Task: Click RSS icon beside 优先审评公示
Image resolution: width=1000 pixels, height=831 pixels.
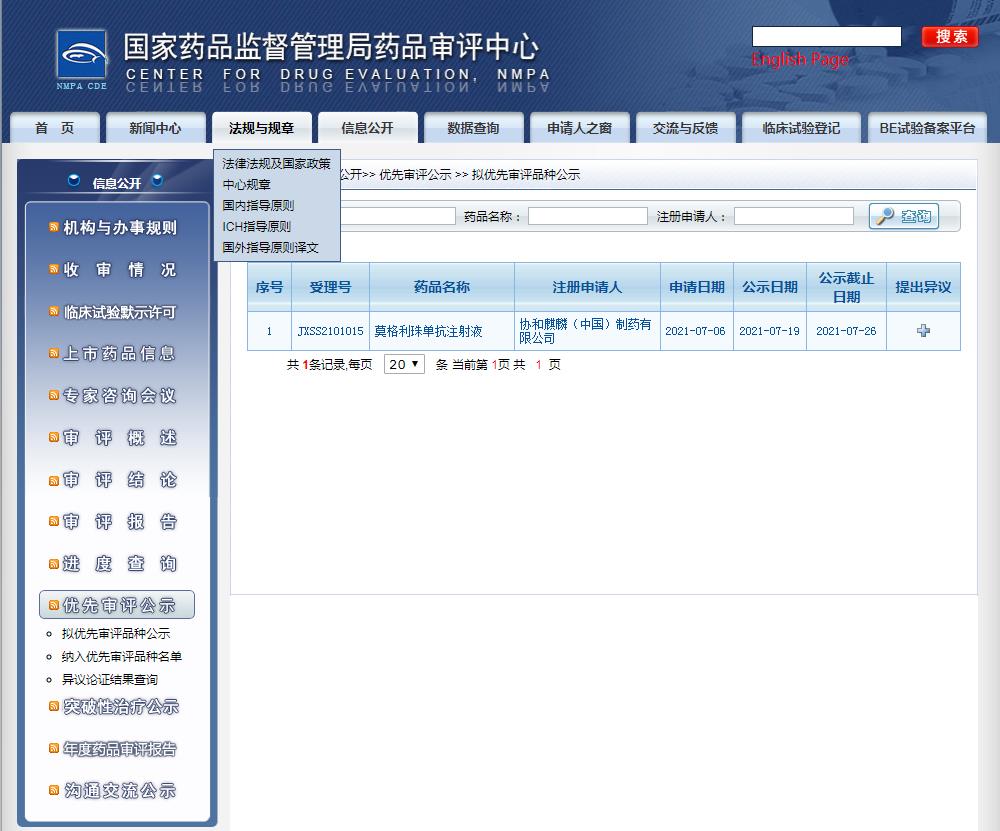Action: point(54,605)
